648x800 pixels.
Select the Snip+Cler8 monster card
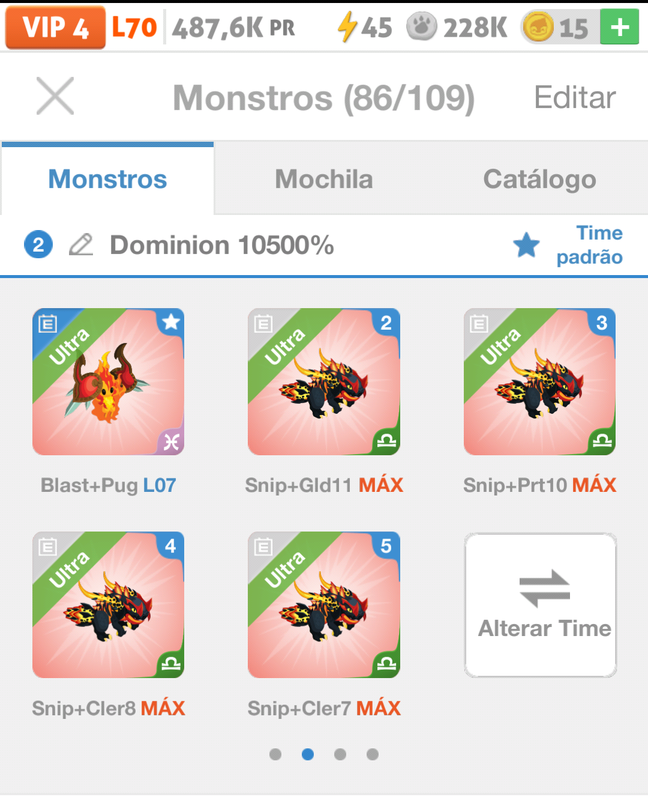108,605
